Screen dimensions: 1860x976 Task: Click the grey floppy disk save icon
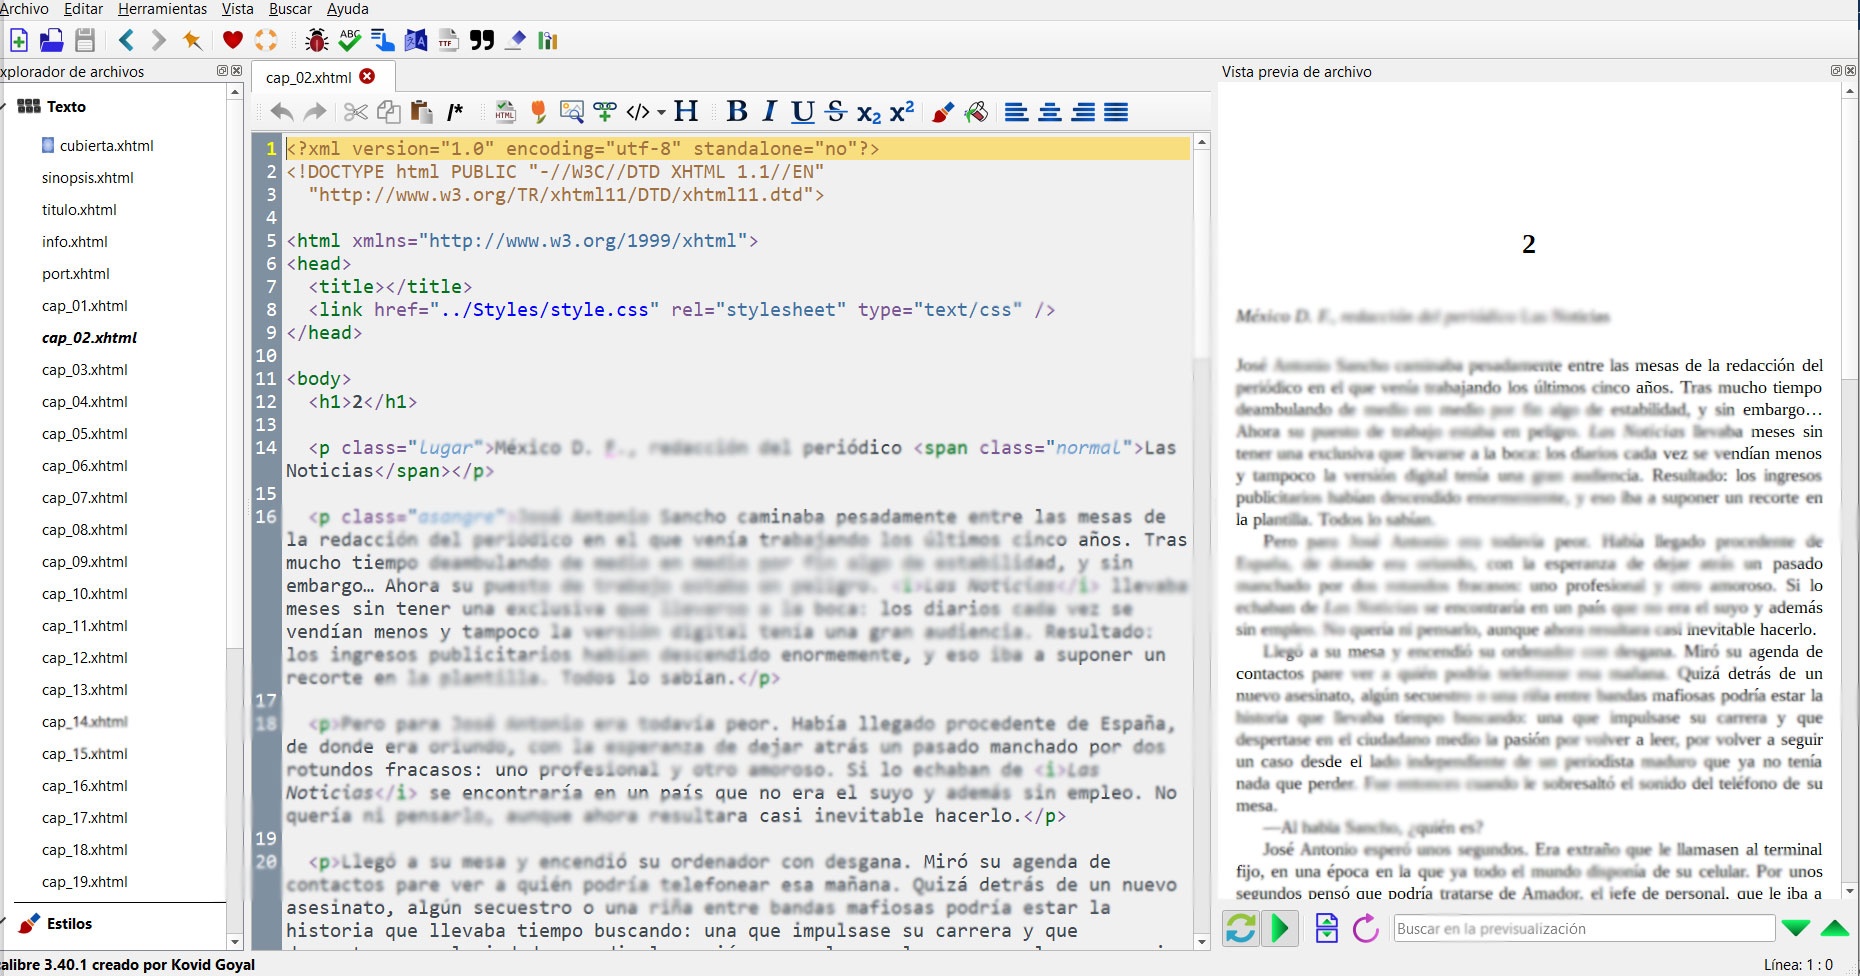pos(85,40)
